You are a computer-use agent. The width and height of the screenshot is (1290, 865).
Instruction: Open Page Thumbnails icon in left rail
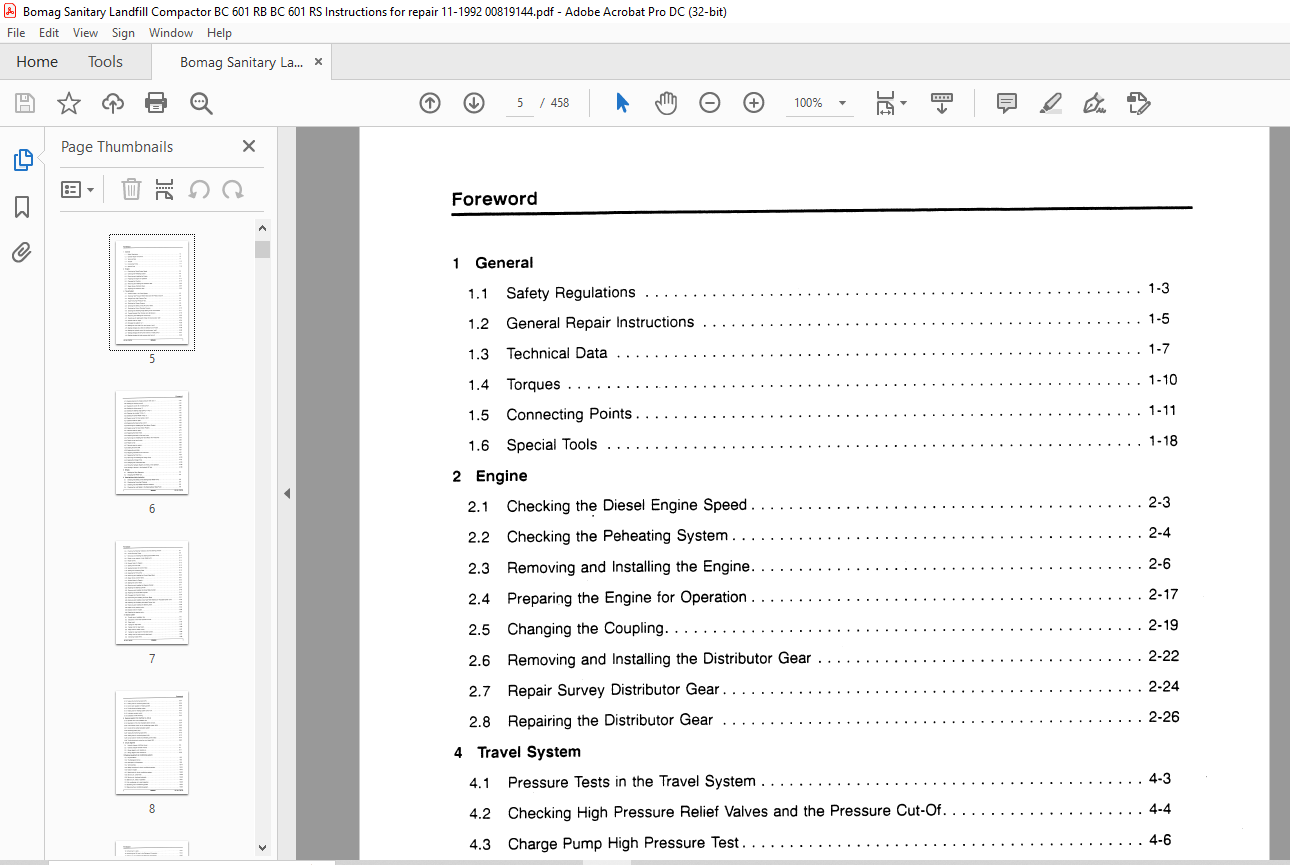tap(22, 160)
